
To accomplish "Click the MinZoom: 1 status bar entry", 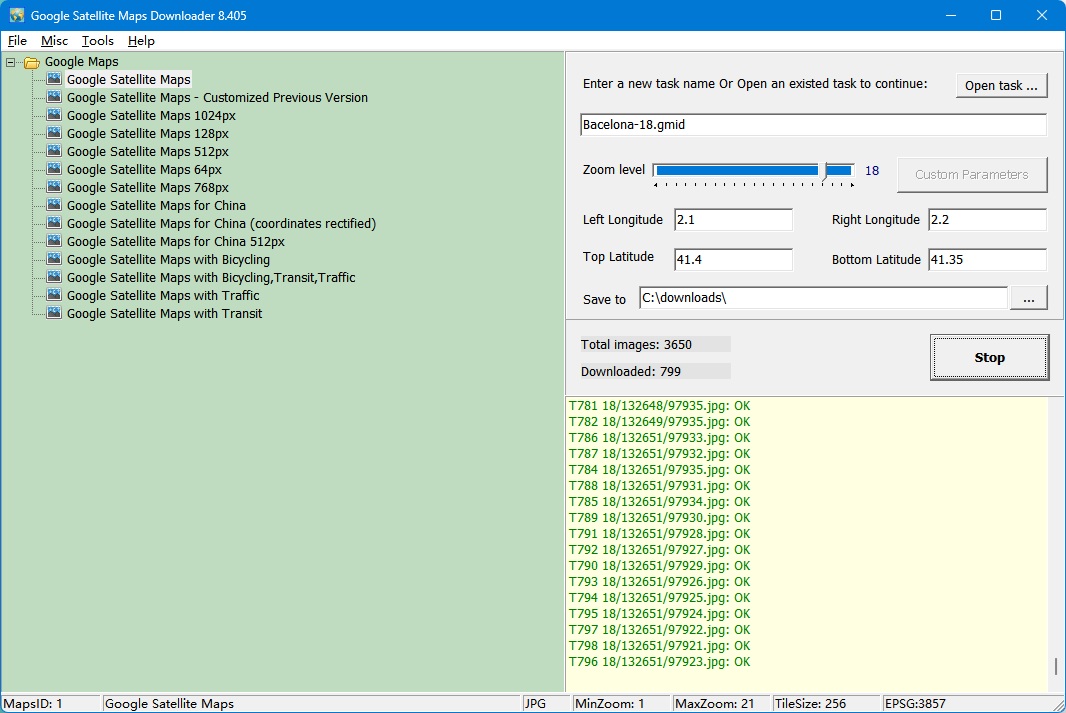I will pos(621,703).
